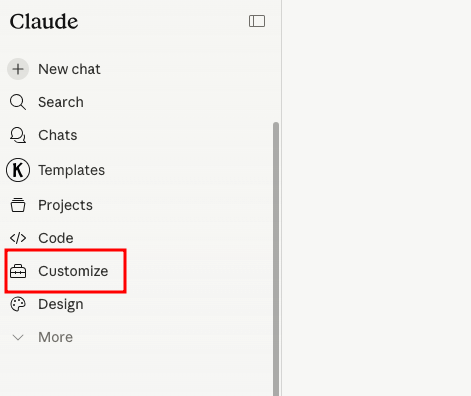Open the Code section
Image resolution: width=471 pixels, height=396 pixels.
click(56, 238)
